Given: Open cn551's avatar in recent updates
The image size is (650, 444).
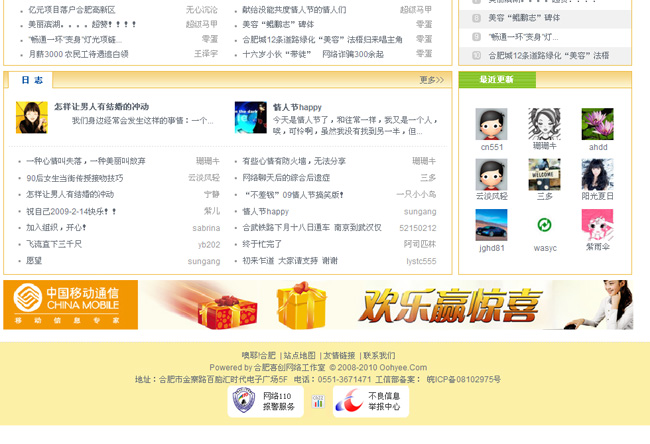Looking at the screenshot, I should 491,124.
